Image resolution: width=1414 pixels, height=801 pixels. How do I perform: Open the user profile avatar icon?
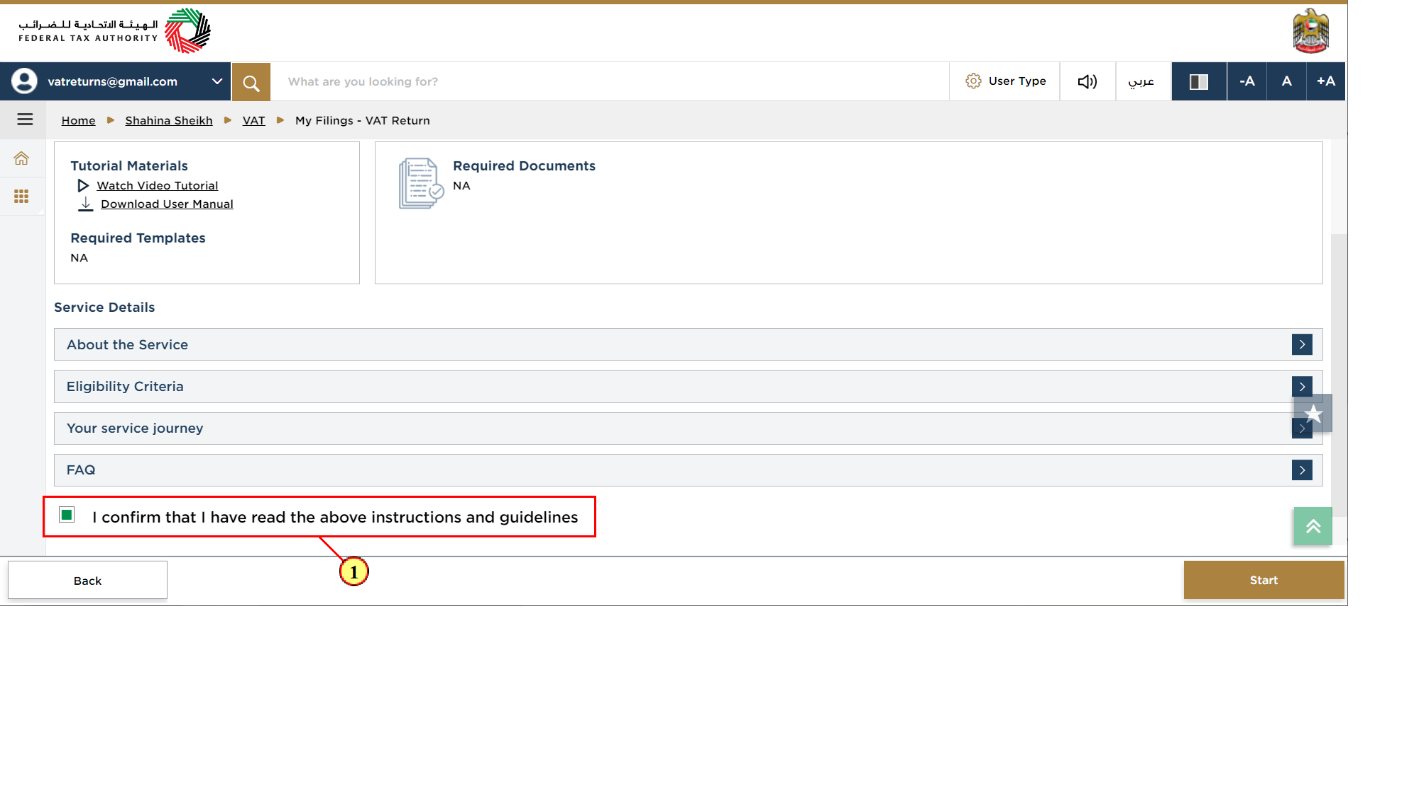point(24,81)
